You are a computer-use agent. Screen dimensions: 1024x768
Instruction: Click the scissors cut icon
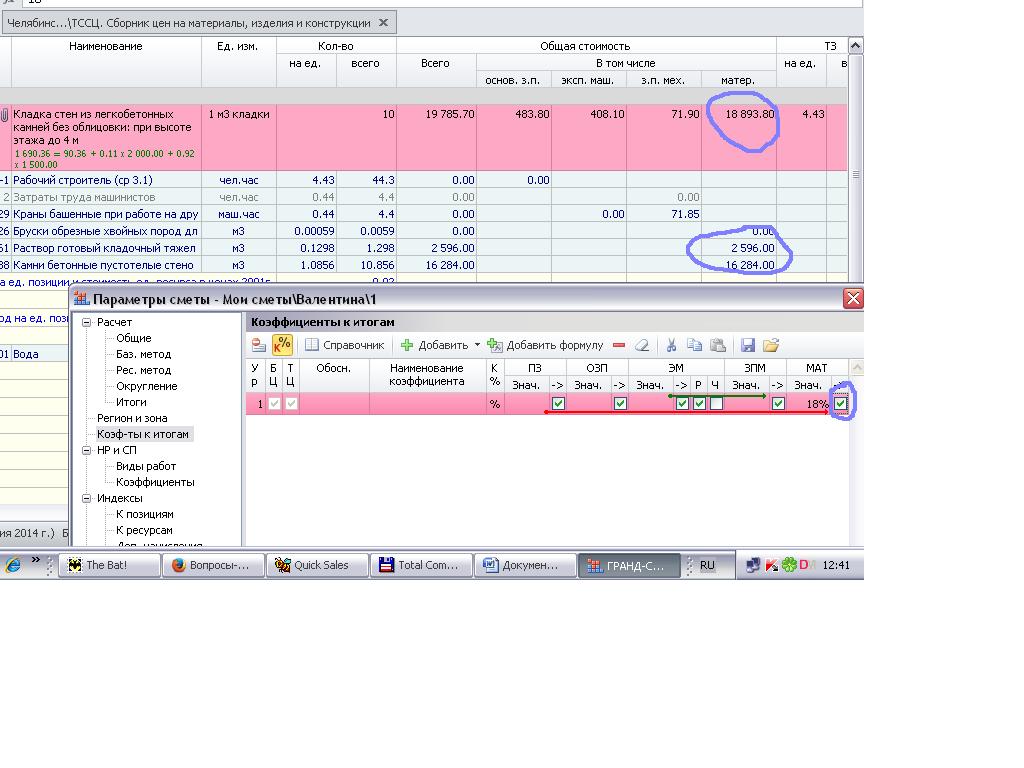click(x=672, y=345)
